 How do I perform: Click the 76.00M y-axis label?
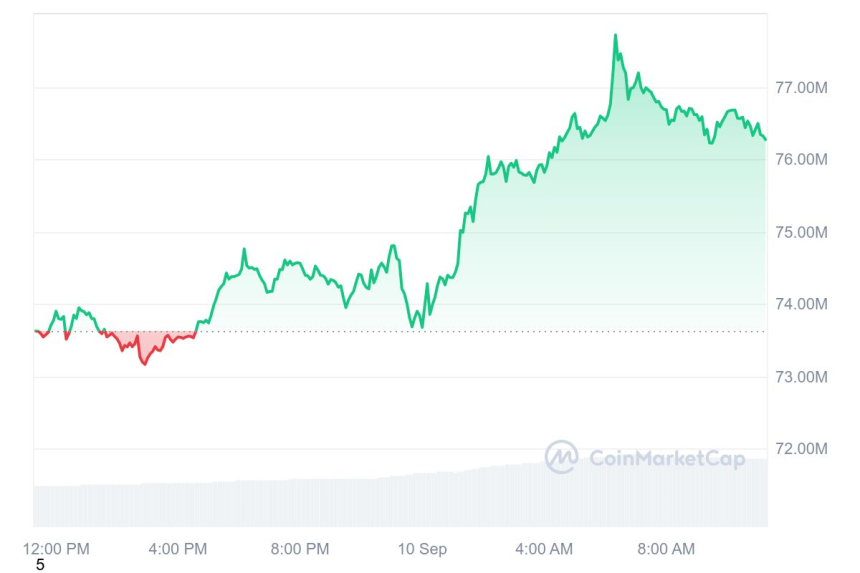802,160
